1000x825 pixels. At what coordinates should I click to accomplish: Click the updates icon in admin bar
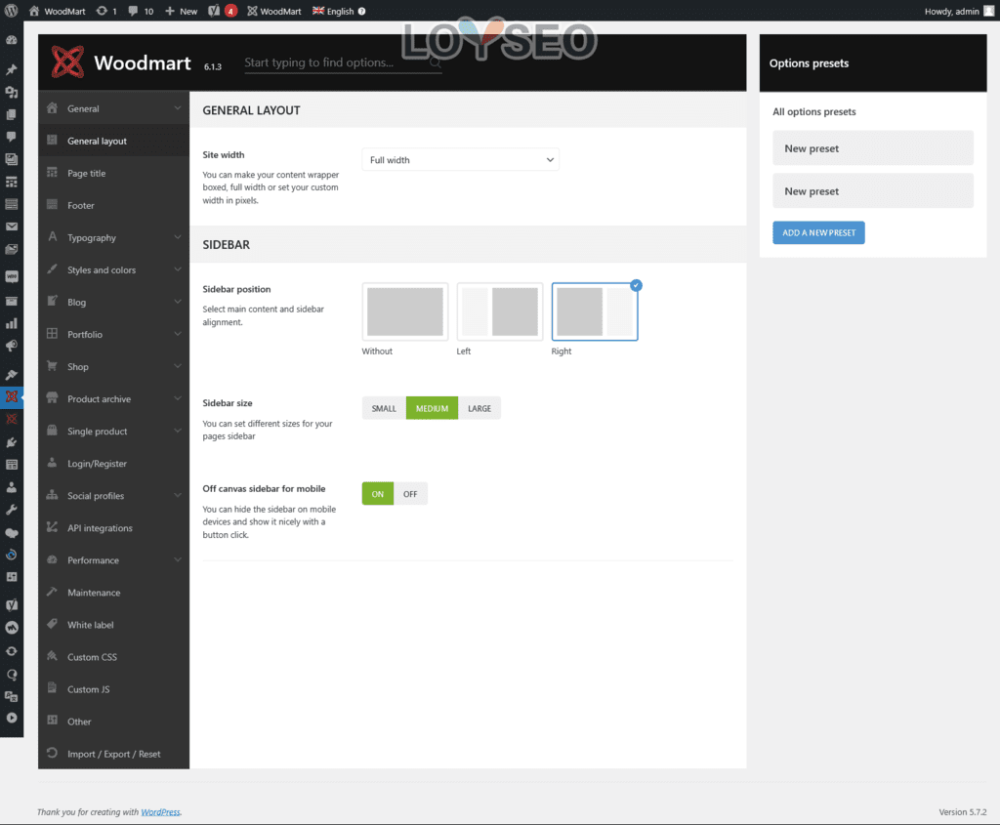102,11
